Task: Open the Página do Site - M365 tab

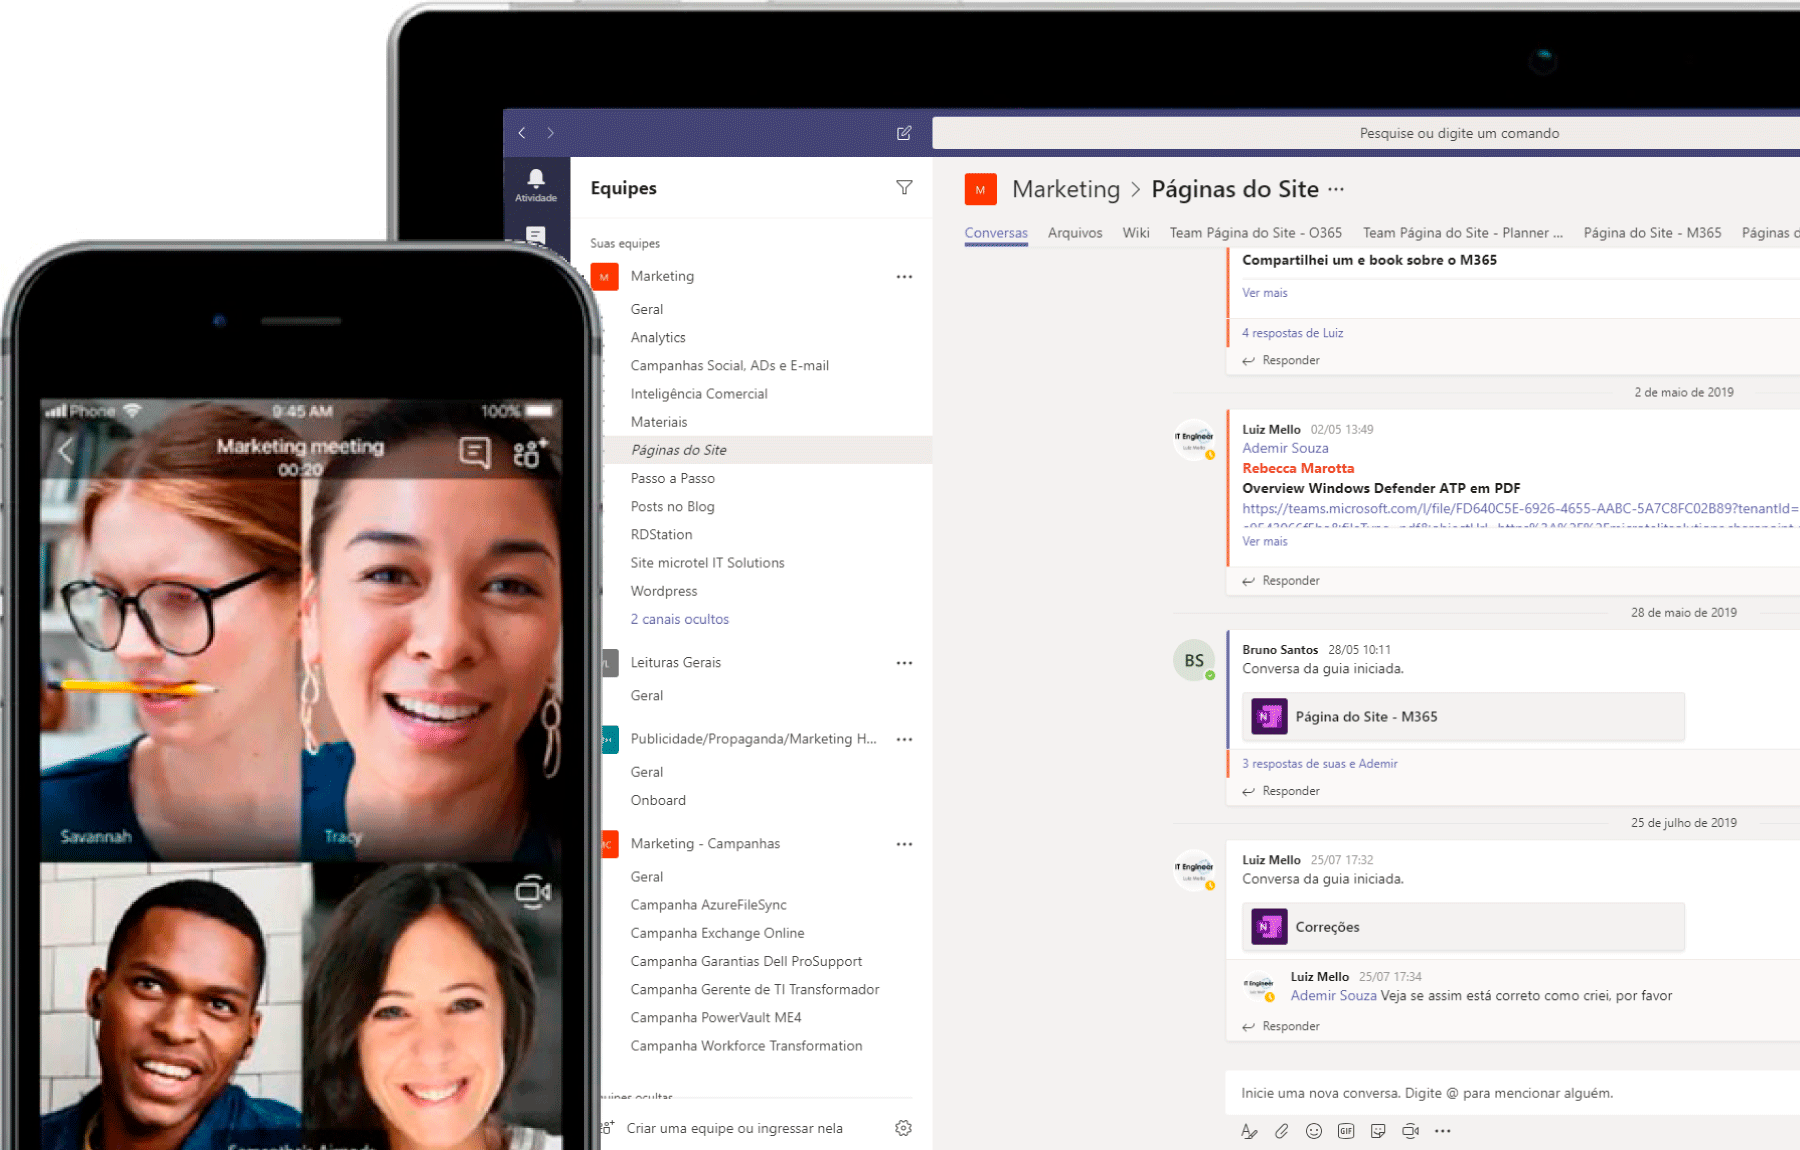Action: (x=1652, y=233)
